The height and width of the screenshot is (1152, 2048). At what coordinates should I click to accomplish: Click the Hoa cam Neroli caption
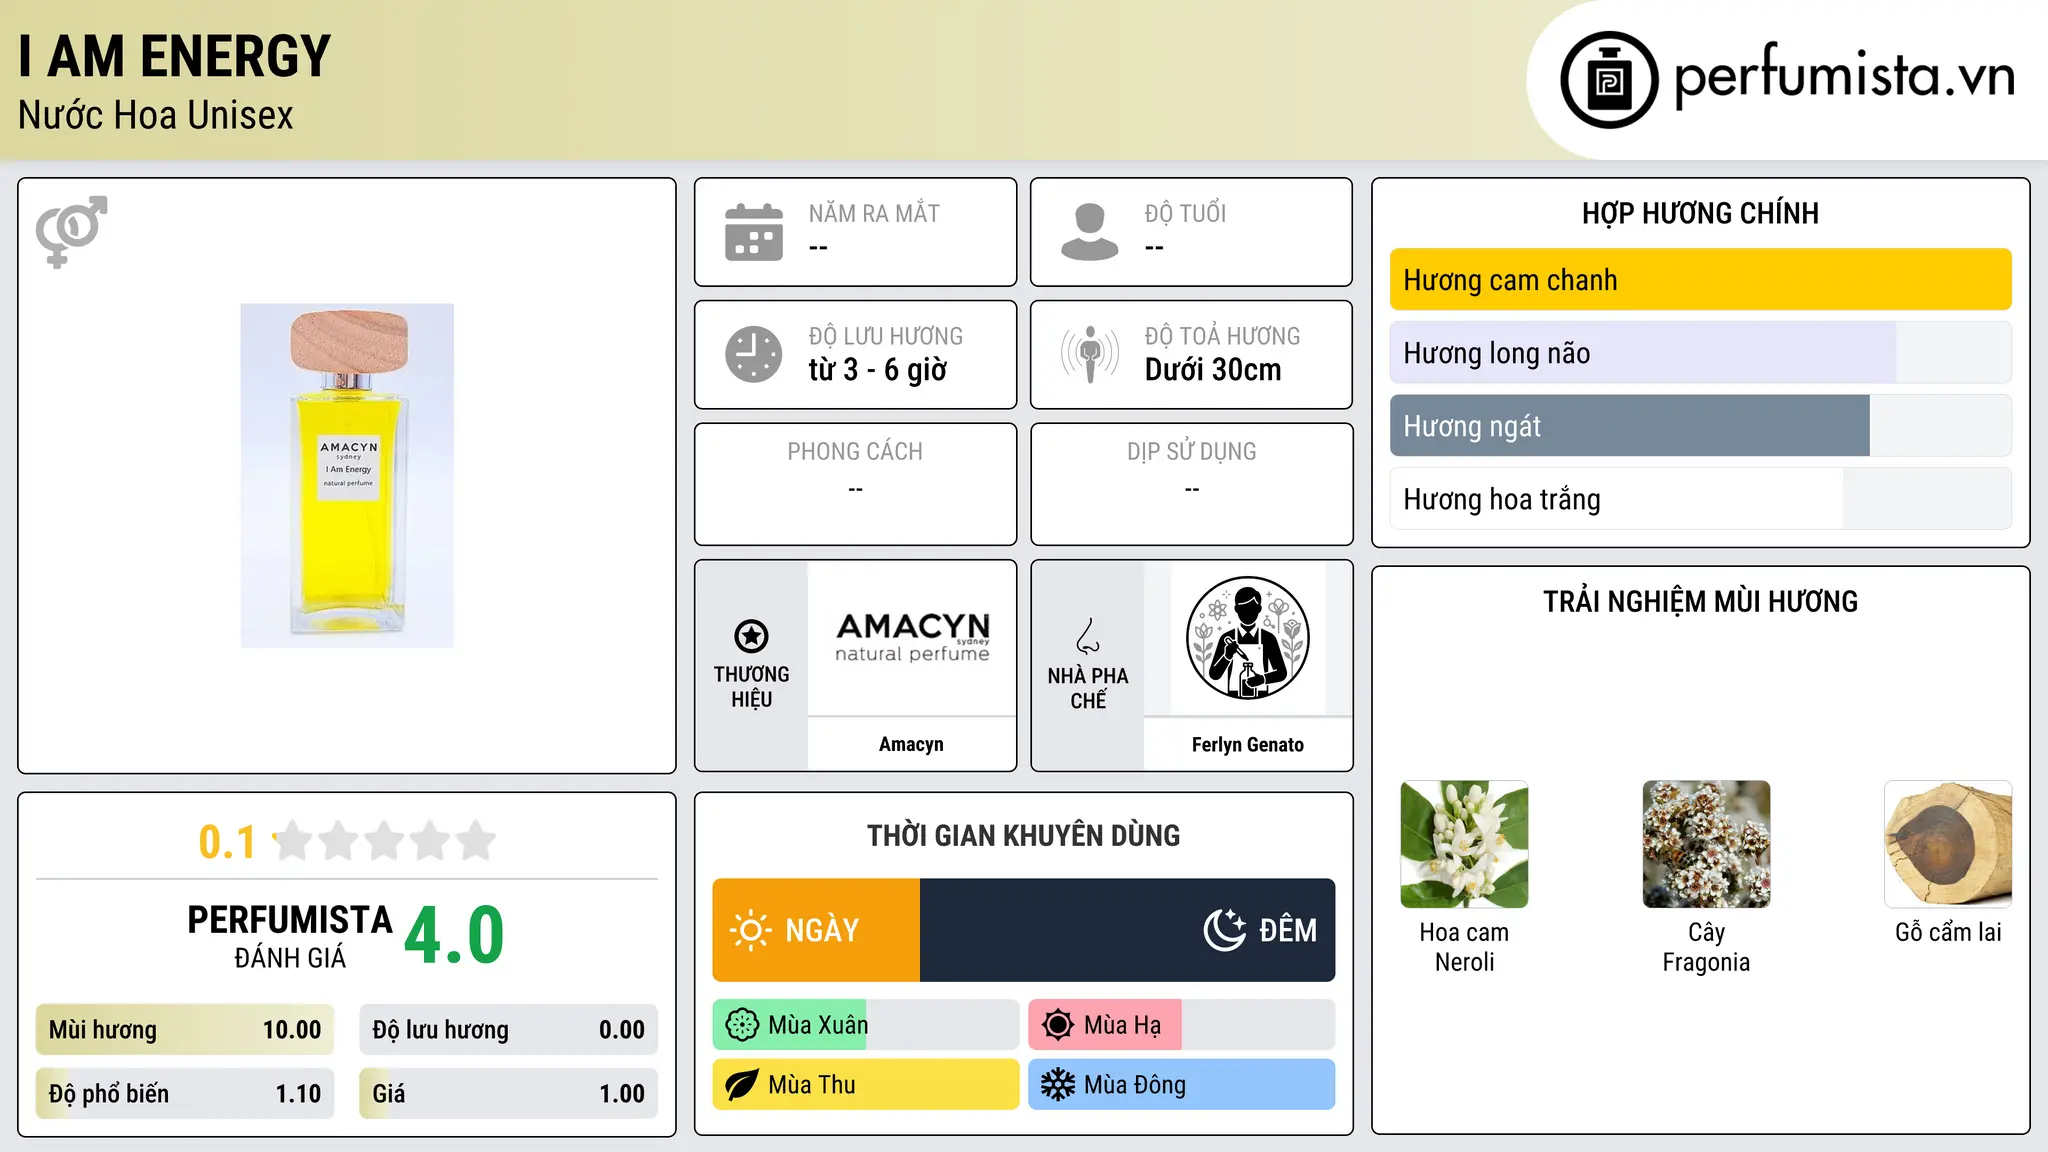tap(1464, 947)
